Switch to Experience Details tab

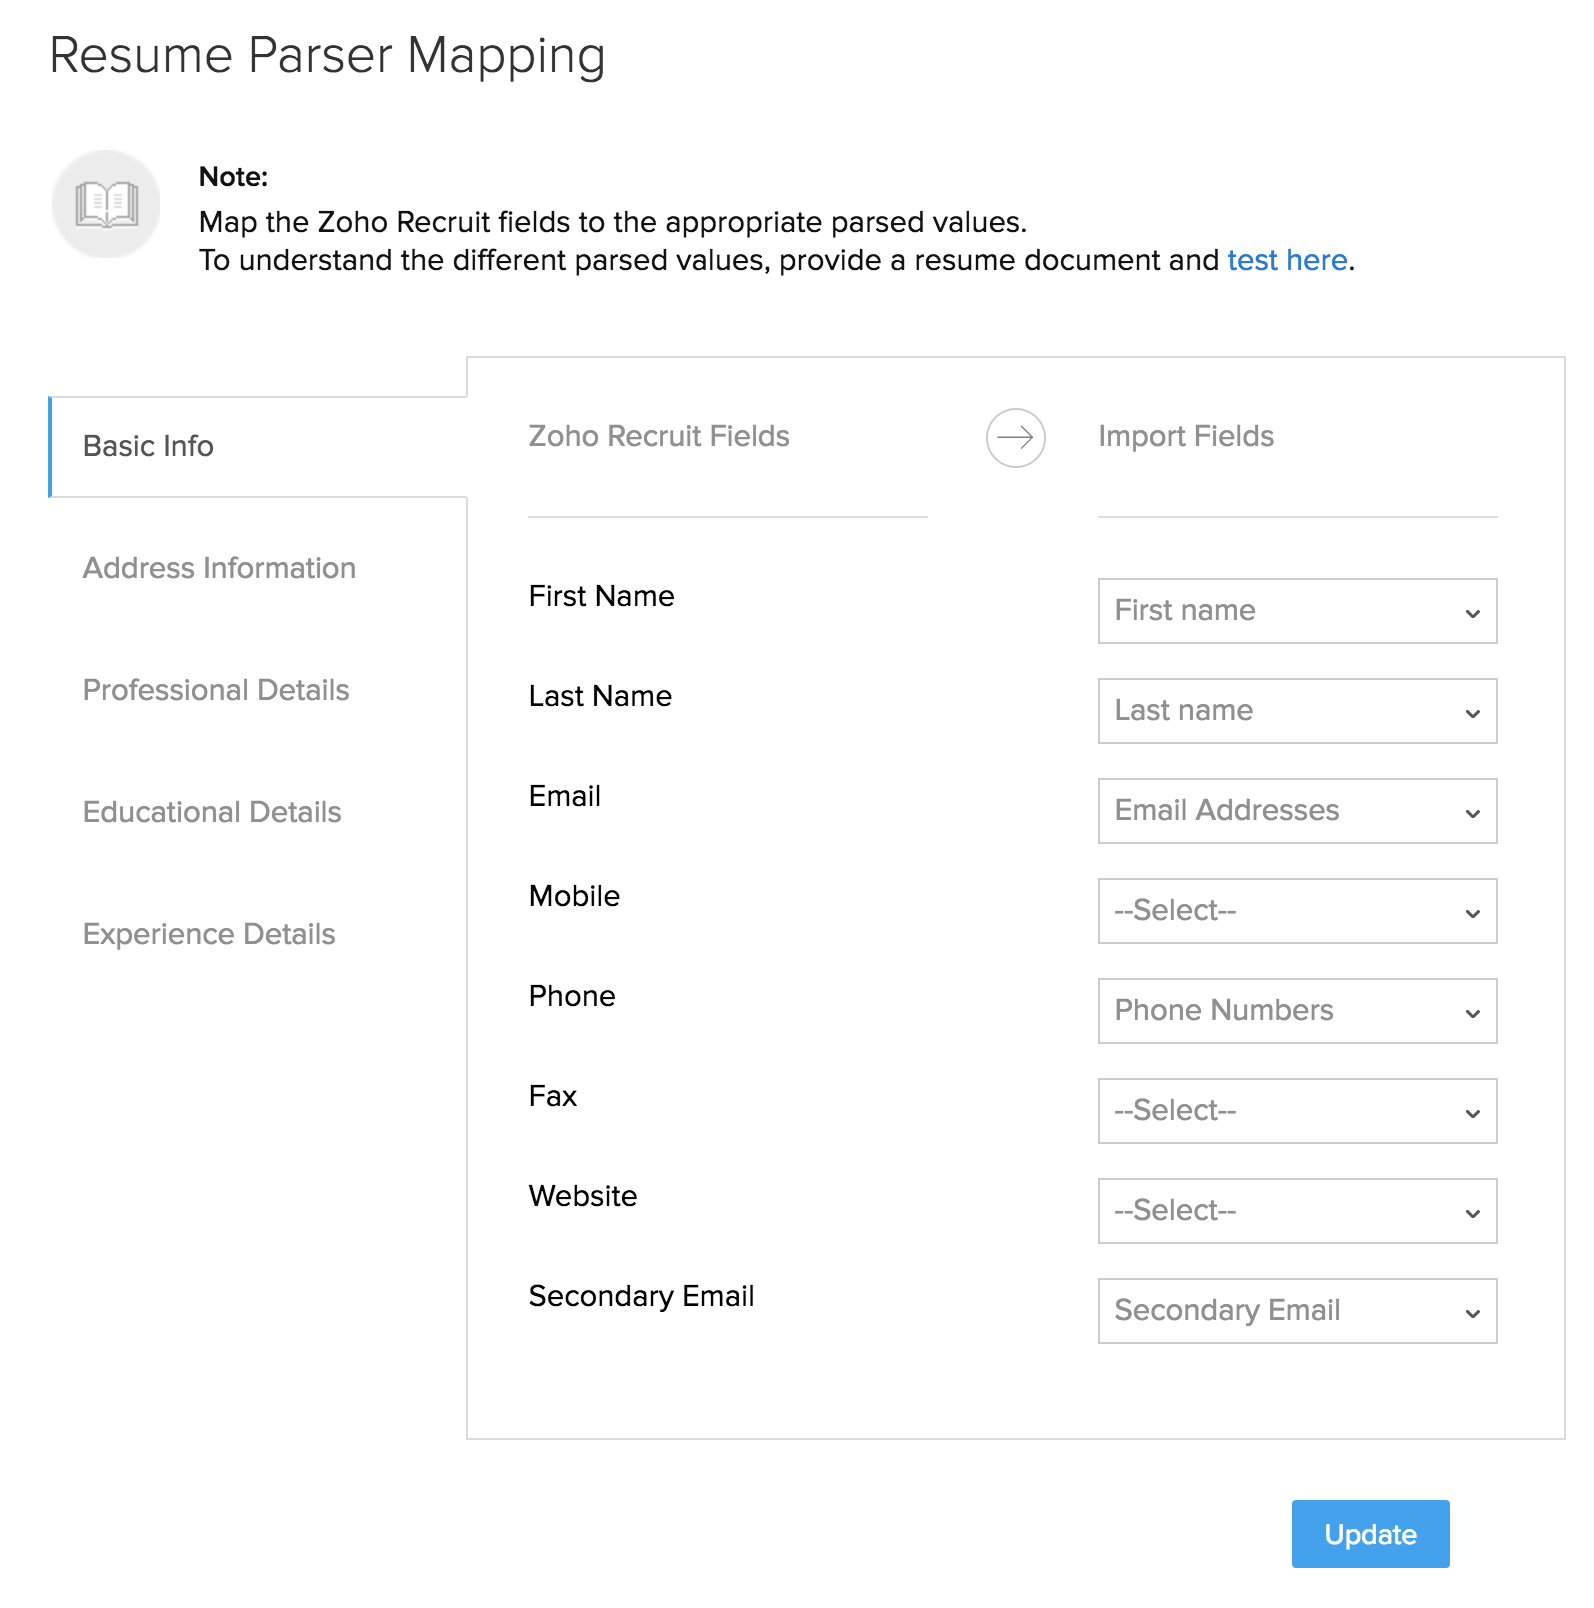pyautogui.click(x=209, y=934)
